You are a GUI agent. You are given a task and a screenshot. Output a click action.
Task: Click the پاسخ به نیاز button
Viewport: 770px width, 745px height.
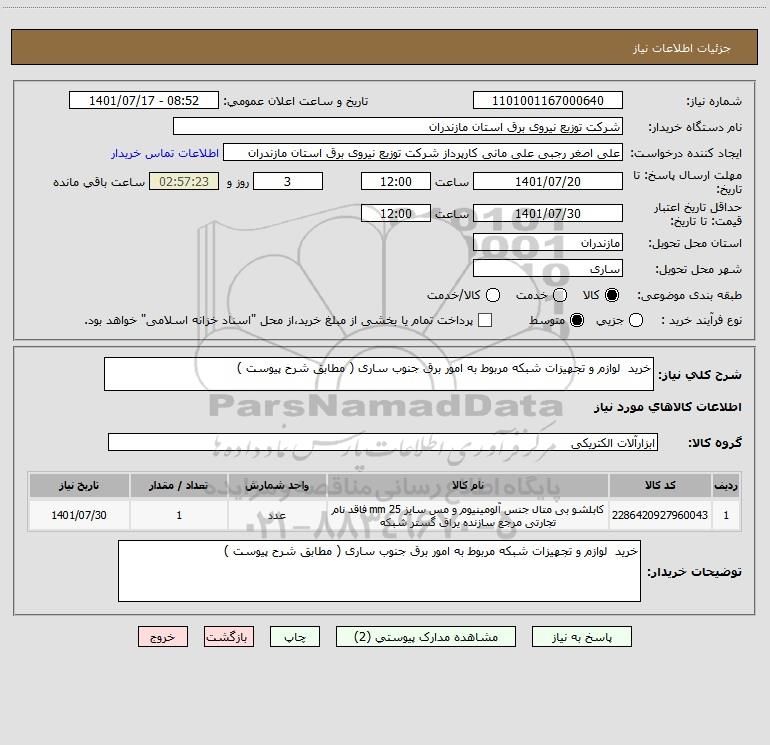click(x=582, y=637)
